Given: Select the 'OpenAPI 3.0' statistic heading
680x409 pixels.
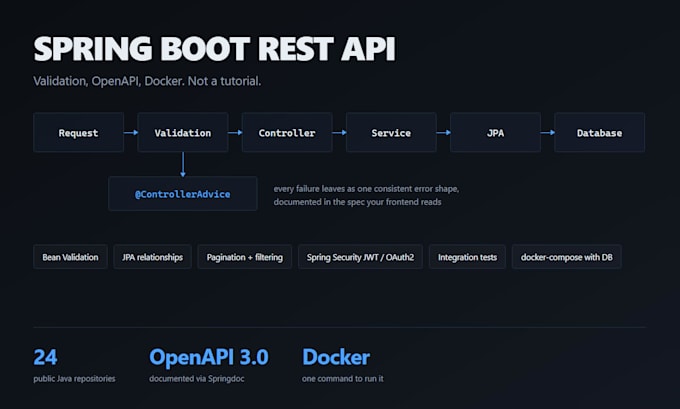Looking at the screenshot, I should pos(209,357).
